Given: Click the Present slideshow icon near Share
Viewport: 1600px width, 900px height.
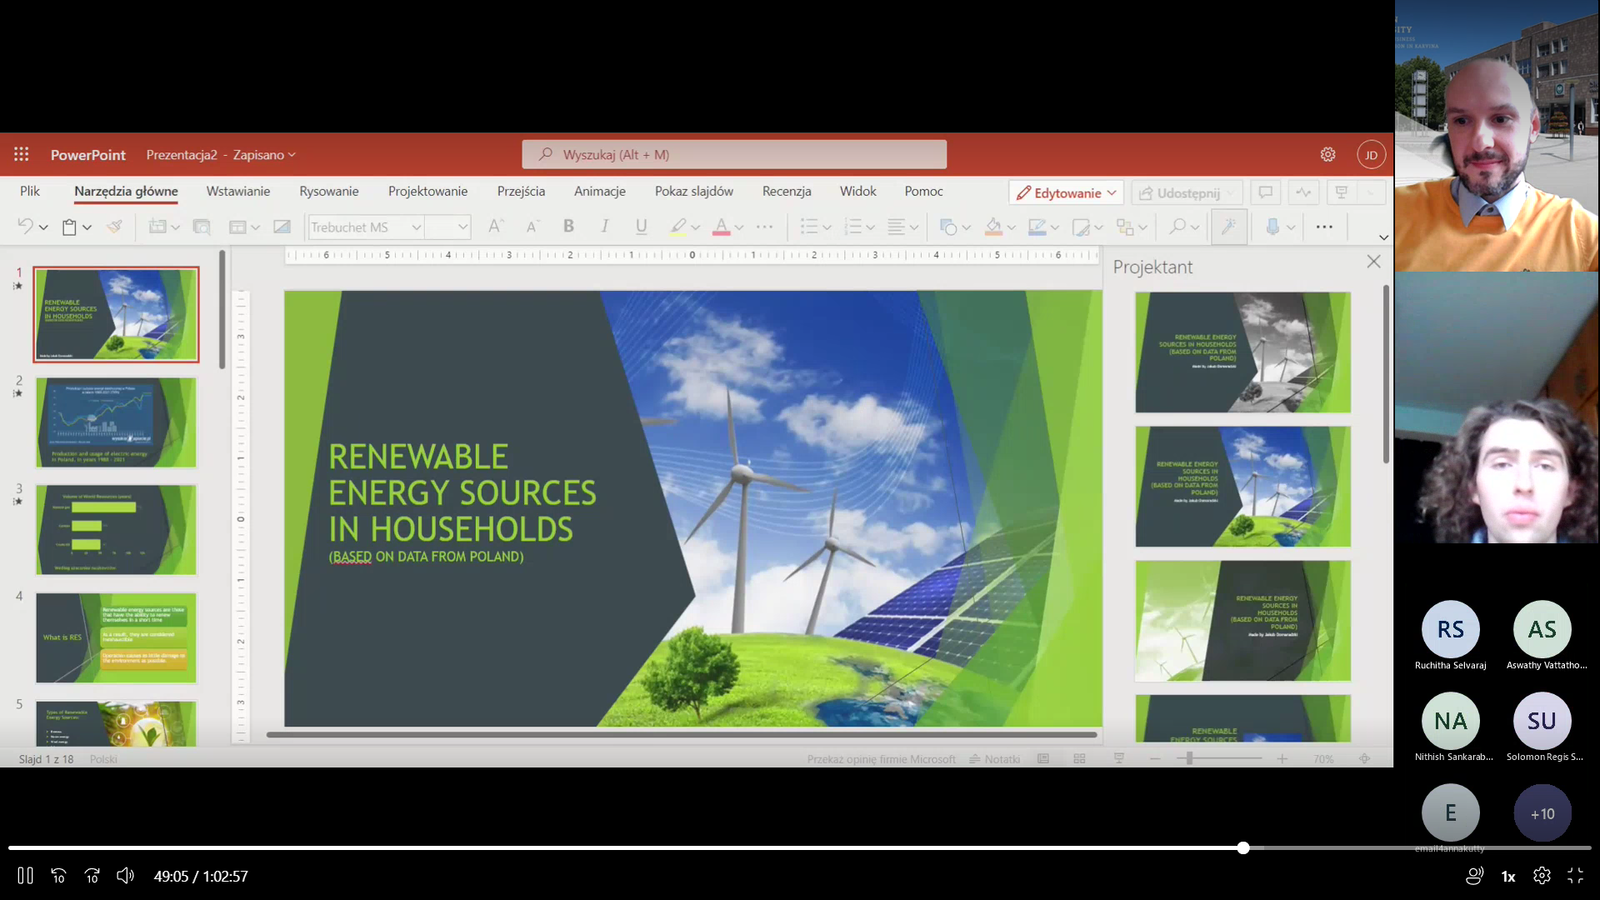Looking at the screenshot, I should tap(1342, 192).
